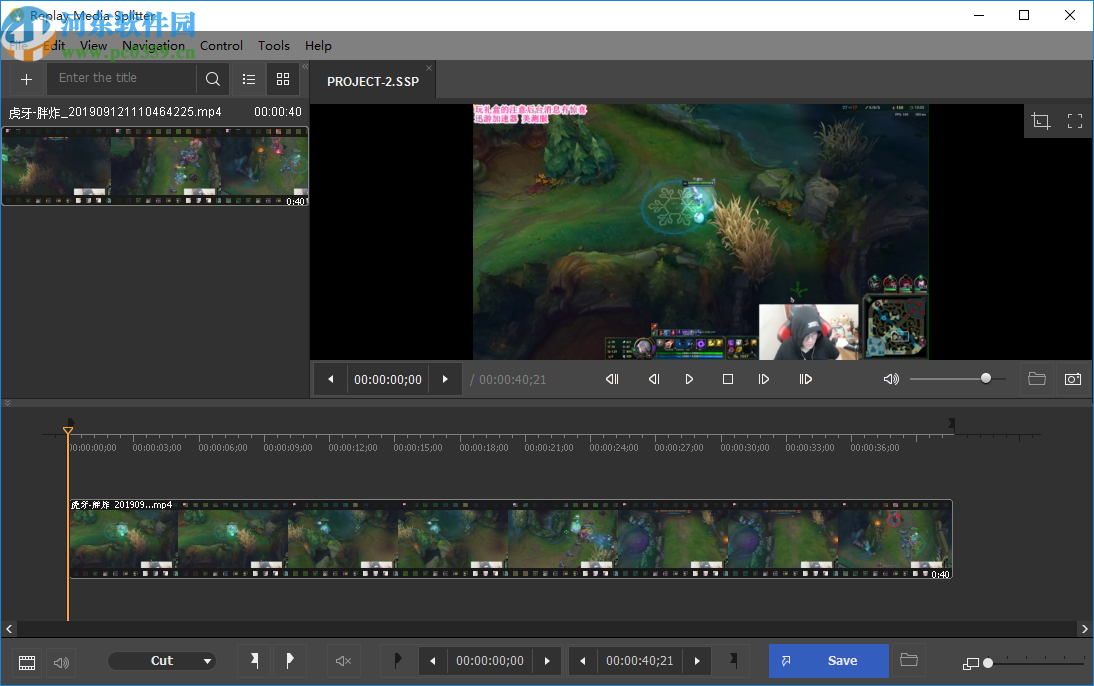Click the crop video icon in preview
The width and height of the screenshot is (1094, 686).
tap(1041, 121)
